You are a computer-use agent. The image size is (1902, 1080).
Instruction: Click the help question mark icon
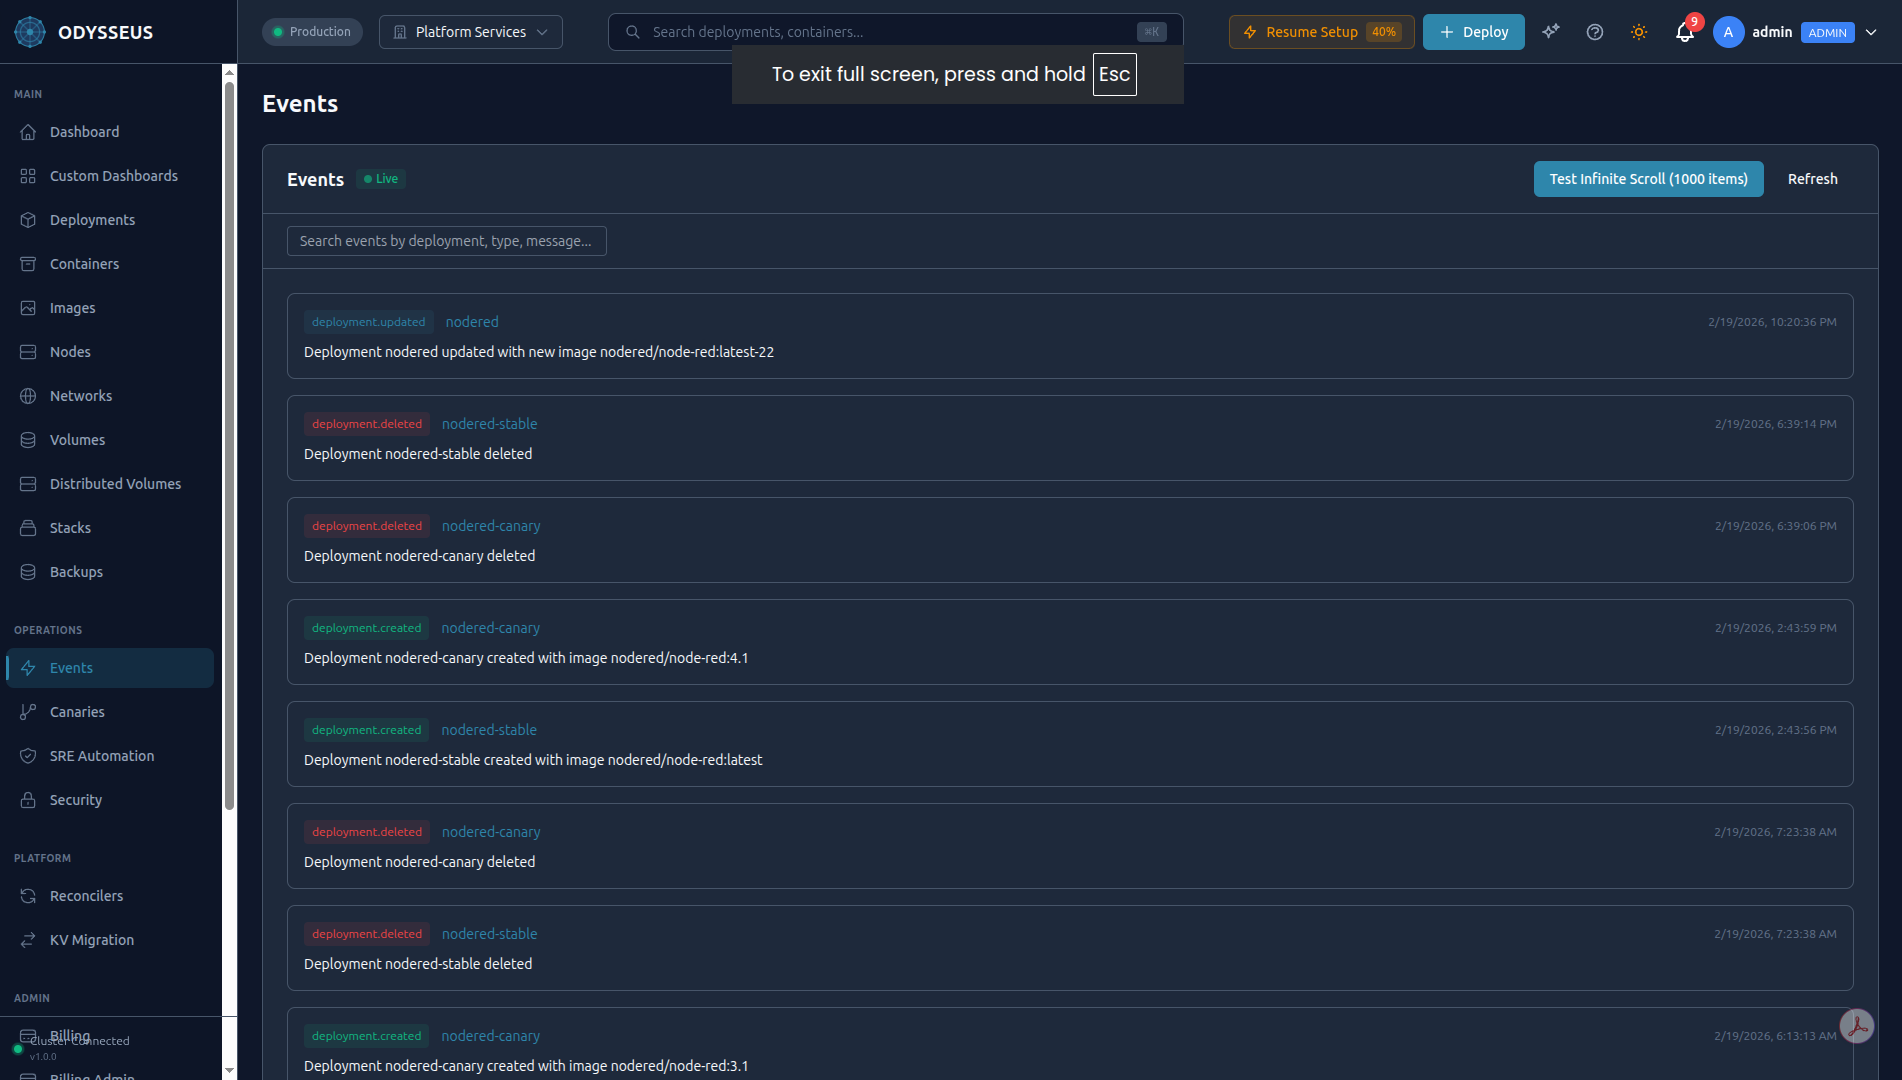tap(1594, 32)
